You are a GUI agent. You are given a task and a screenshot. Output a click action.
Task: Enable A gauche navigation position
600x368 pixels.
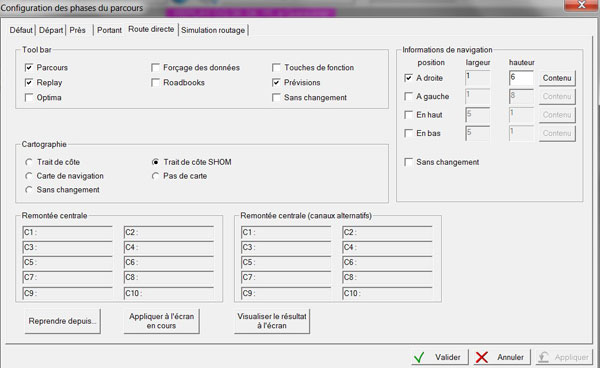(408, 96)
